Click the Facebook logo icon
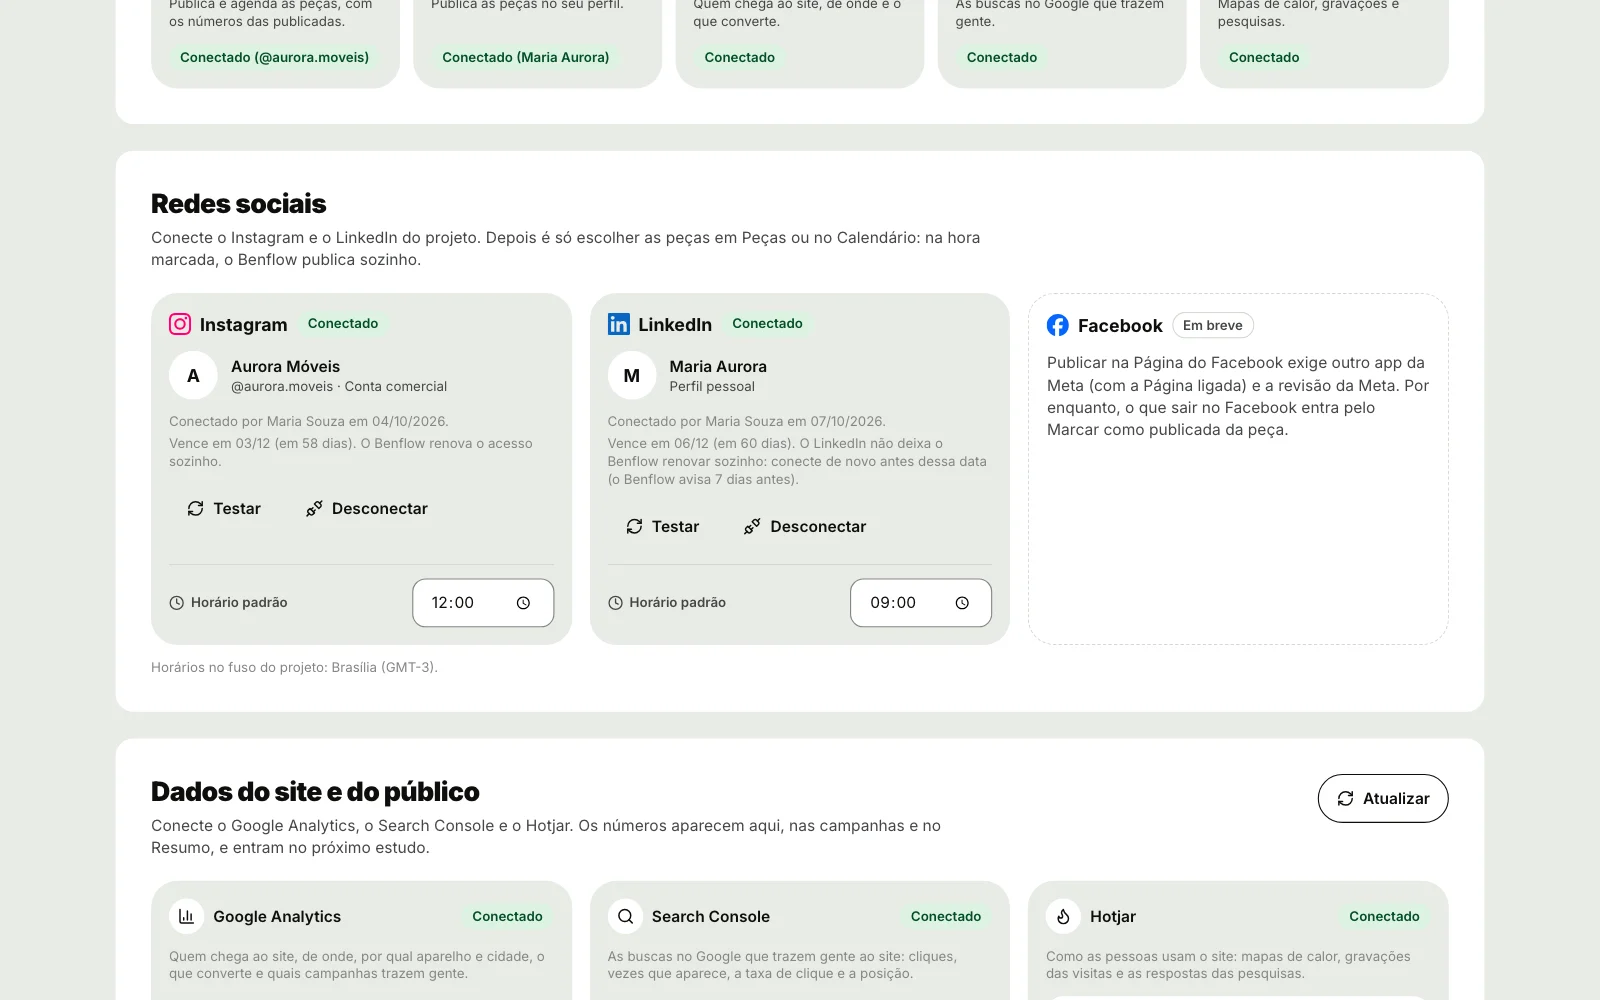 pos(1058,325)
